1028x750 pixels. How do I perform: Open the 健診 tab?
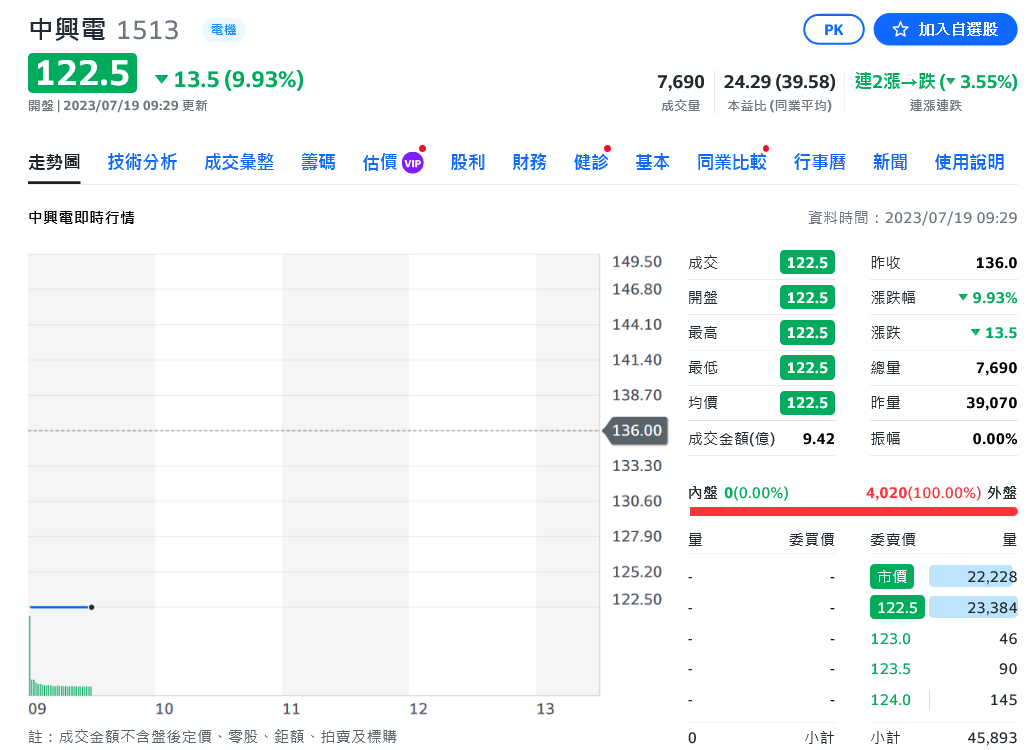click(x=590, y=162)
